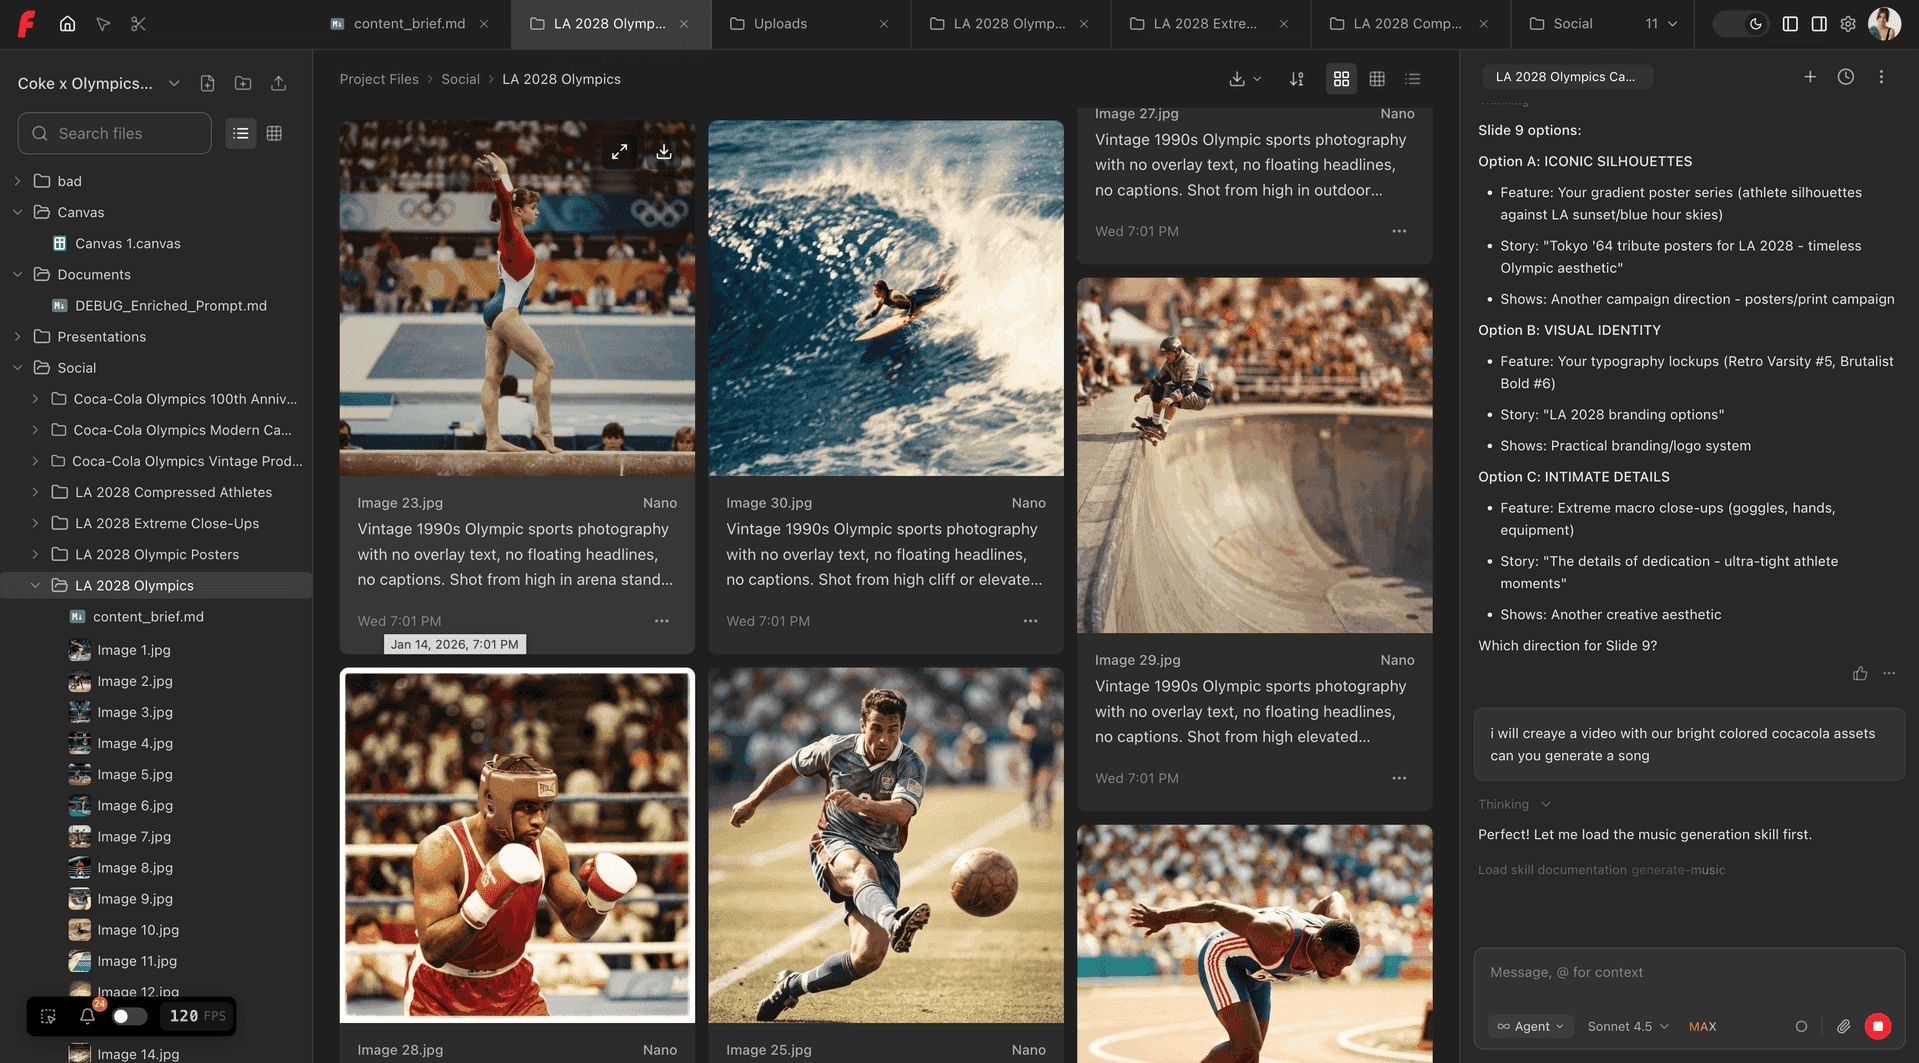Add a new folder to project
This screenshot has height=1063, width=1919.
tap(243, 84)
